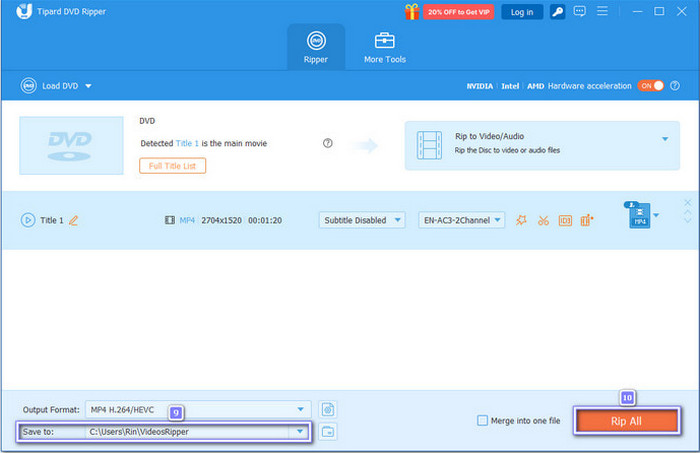
Task: Click the Tipard DVD Ripper logo
Action: 24,12
